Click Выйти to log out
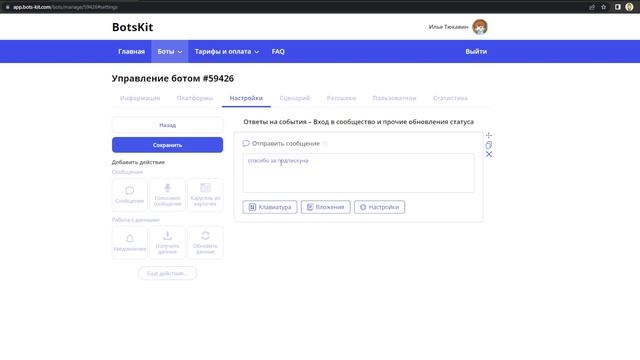Viewport: 640px width, 360px height. tap(476, 51)
